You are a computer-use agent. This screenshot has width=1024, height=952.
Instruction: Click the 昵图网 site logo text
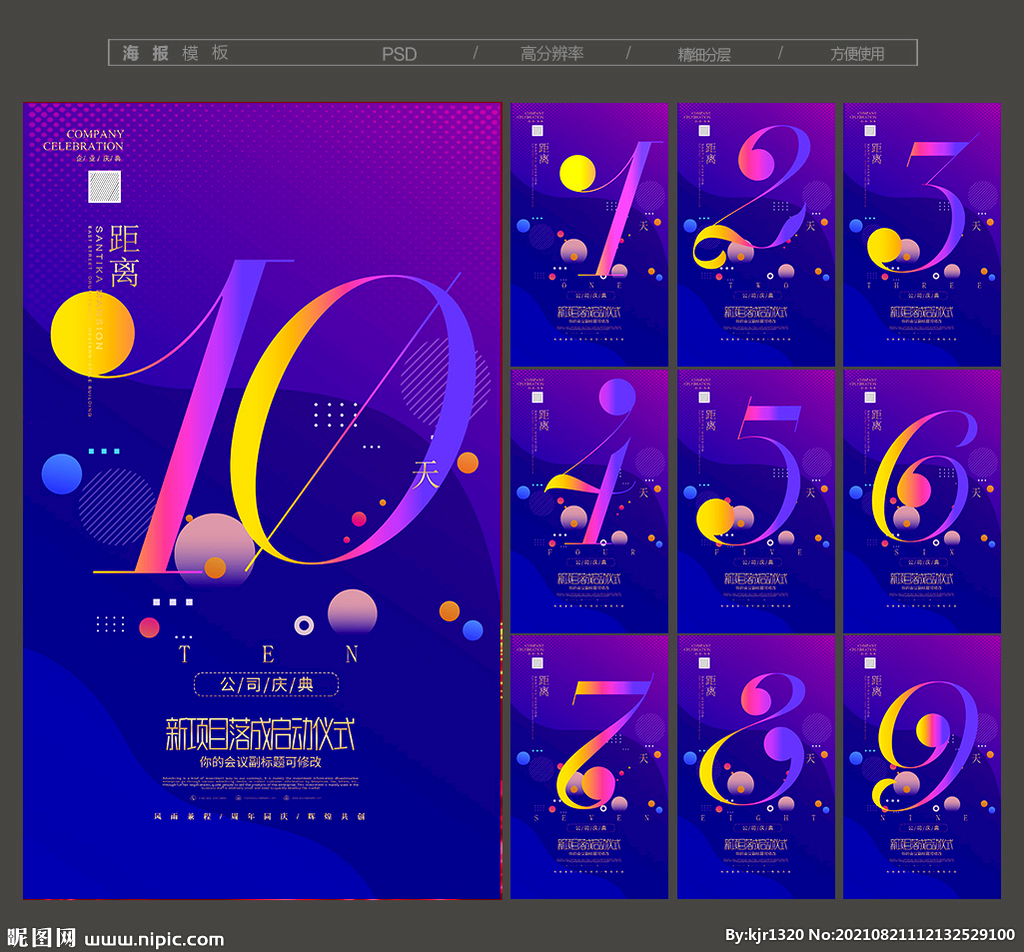[41, 938]
